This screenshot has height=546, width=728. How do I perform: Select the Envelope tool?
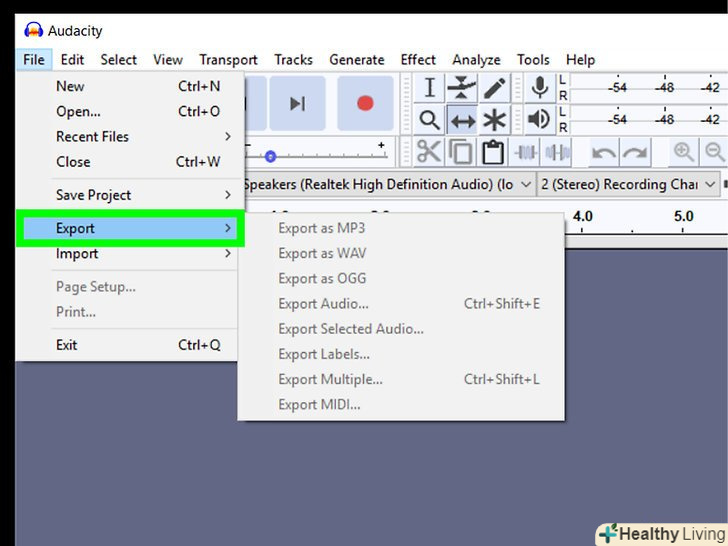click(x=461, y=87)
